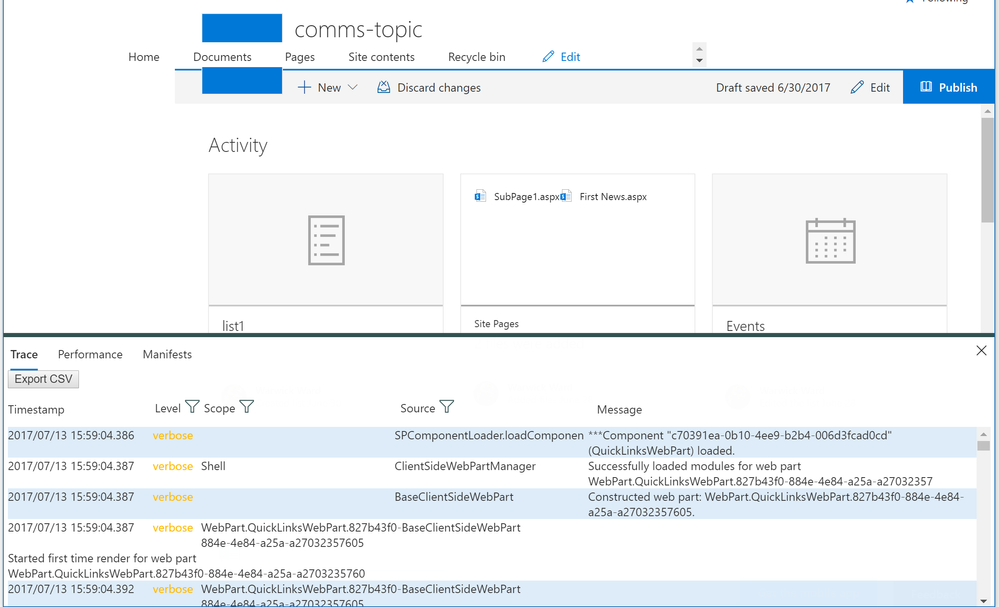Open the Events calendar card icon
999x607 pixels.
point(830,241)
